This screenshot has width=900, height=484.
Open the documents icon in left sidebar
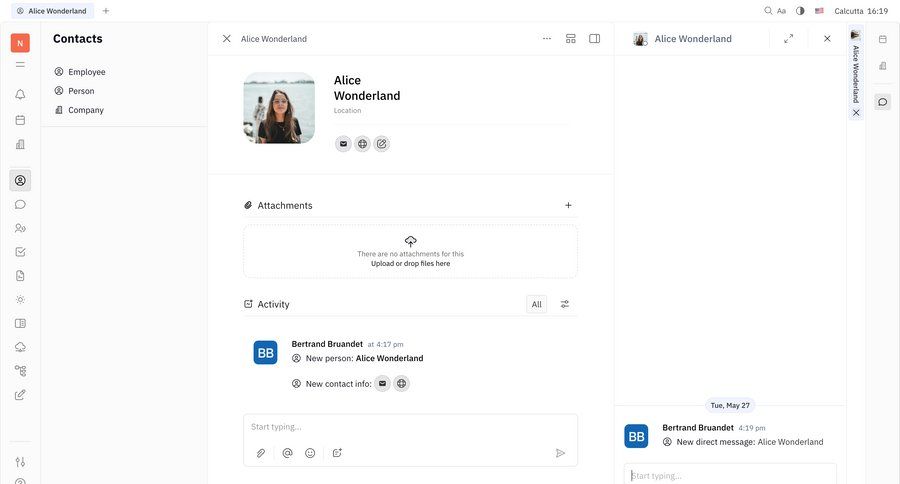pos(20,276)
